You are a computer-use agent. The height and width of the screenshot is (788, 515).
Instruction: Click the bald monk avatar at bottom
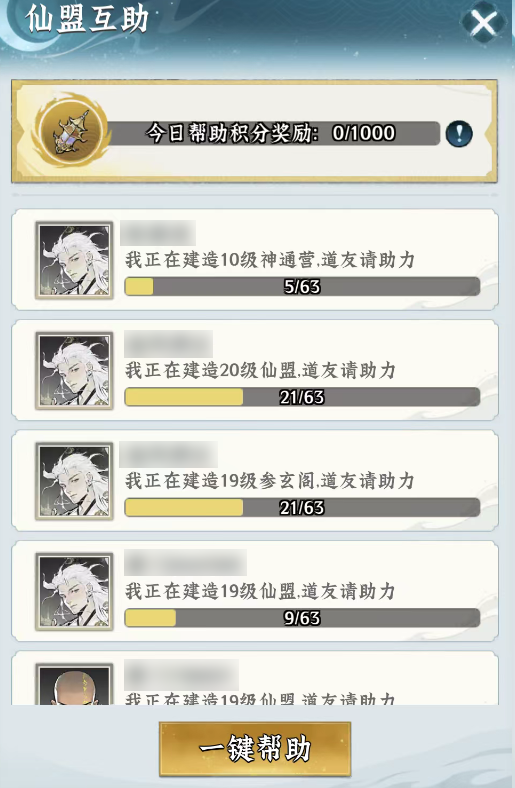(74, 684)
